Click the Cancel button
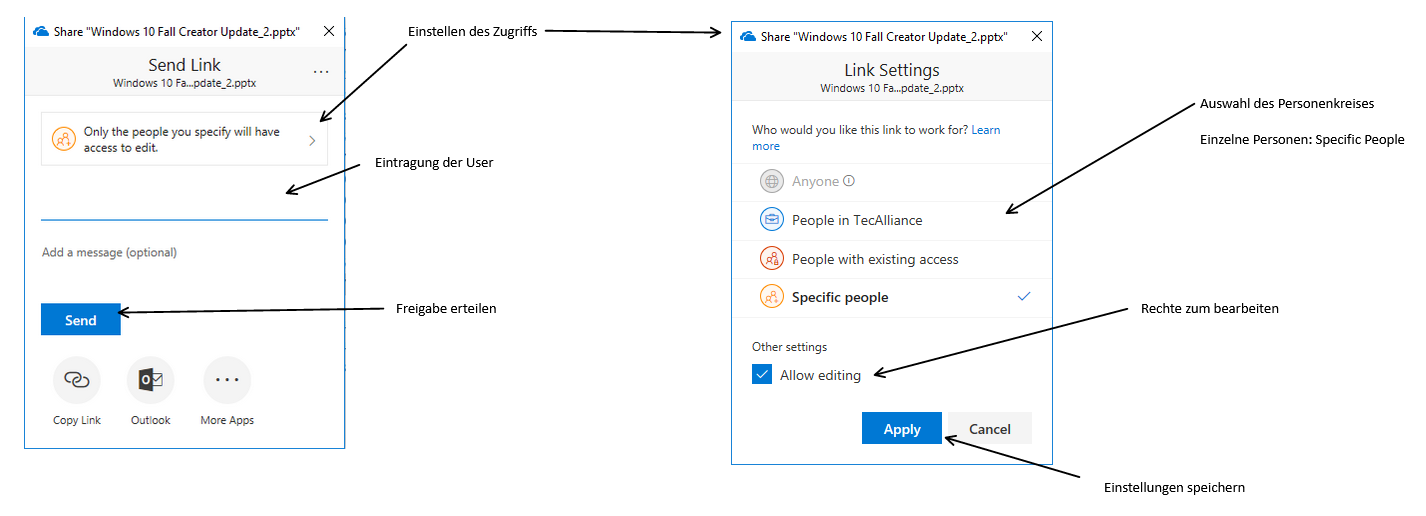This screenshot has width=1426, height=516. coord(990,429)
